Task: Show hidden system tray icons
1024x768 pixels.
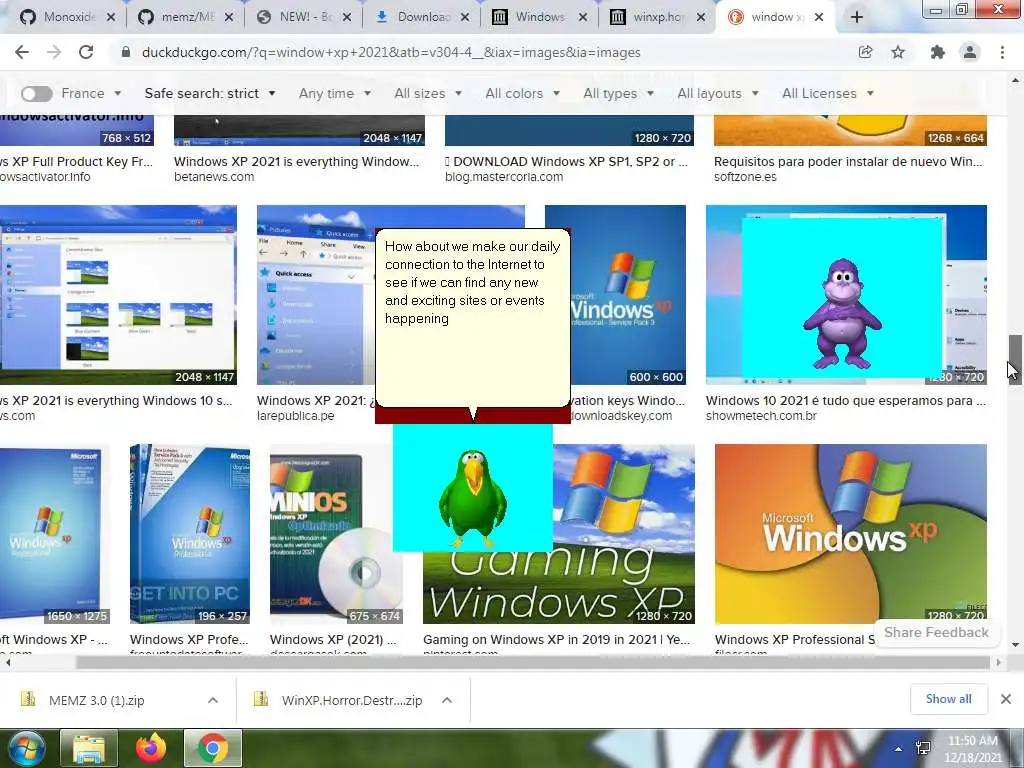Action: pos(899,749)
